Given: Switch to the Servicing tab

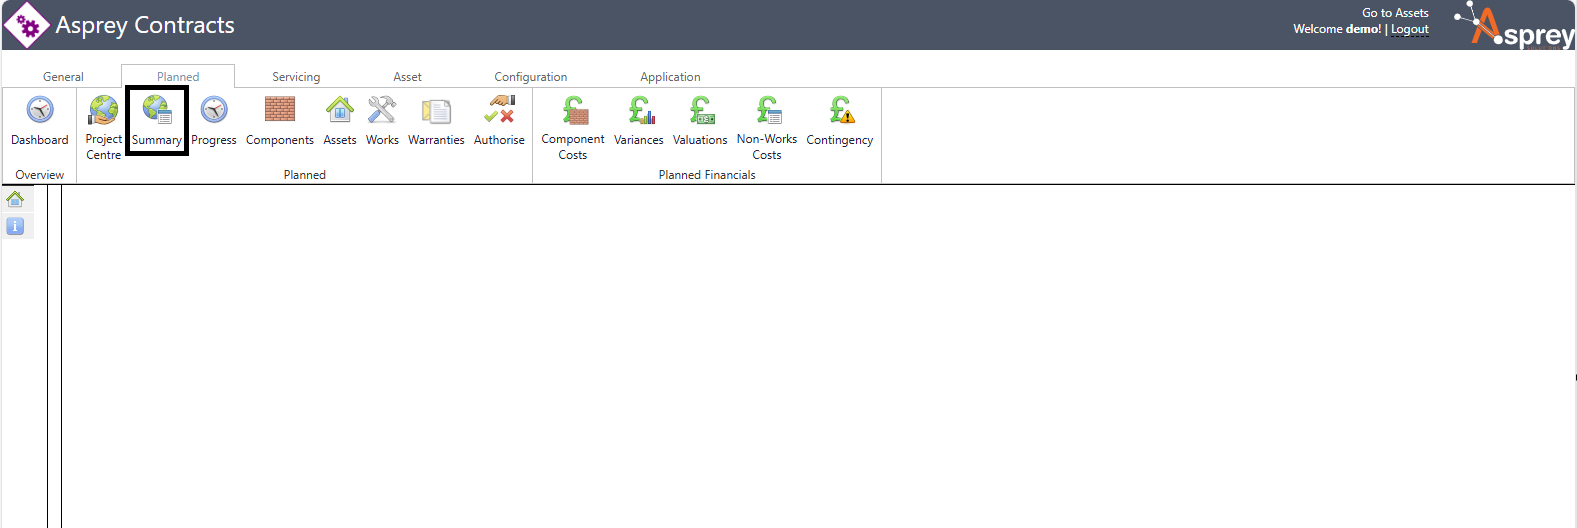Looking at the screenshot, I should point(296,77).
